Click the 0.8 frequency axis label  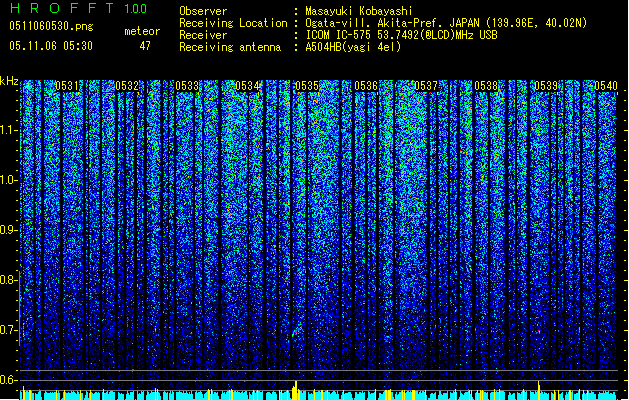(x=9, y=280)
